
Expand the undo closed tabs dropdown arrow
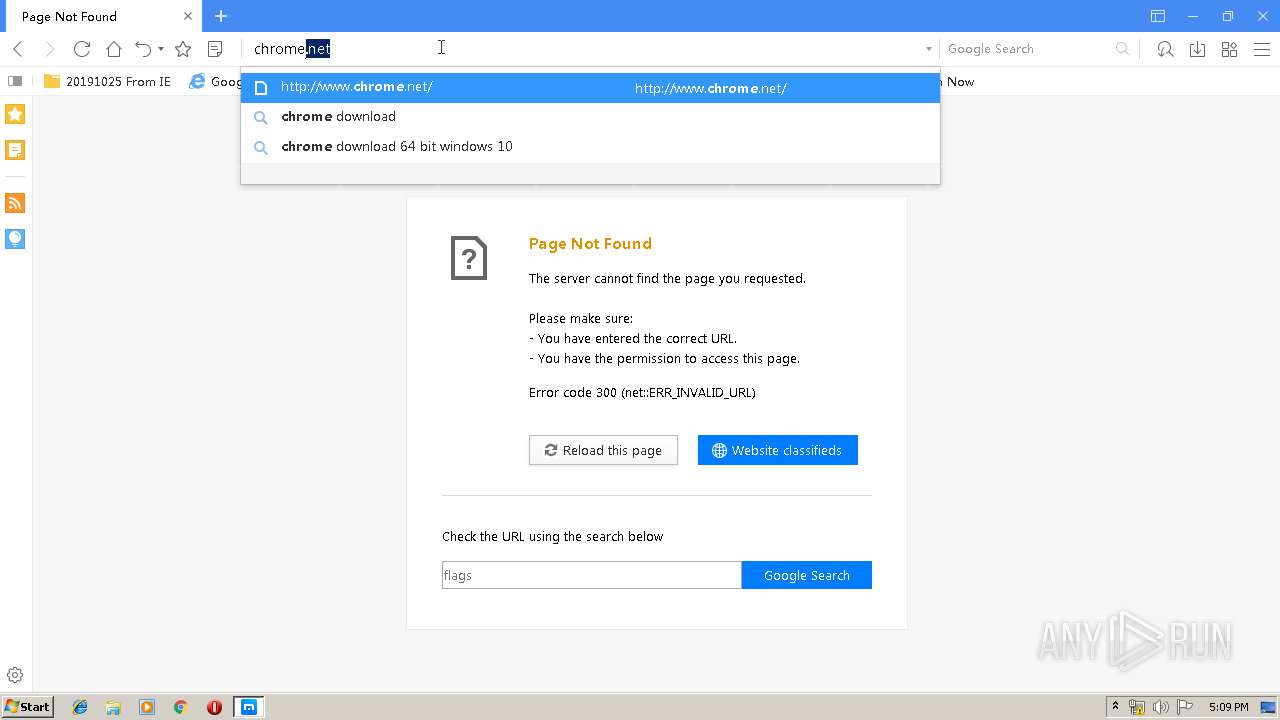pos(161,49)
